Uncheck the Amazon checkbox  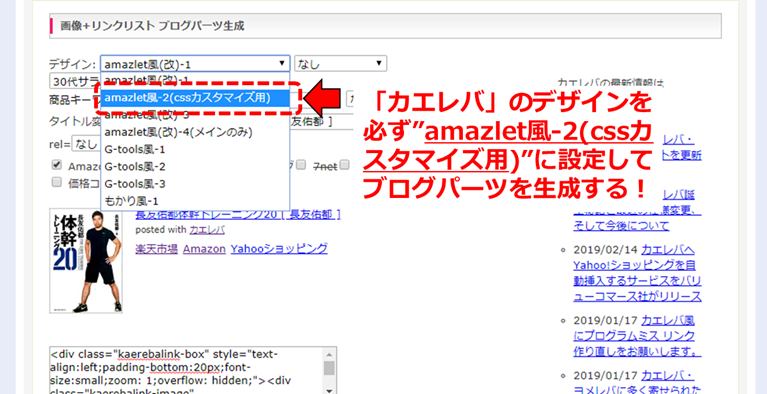pyautogui.click(x=57, y=165)
